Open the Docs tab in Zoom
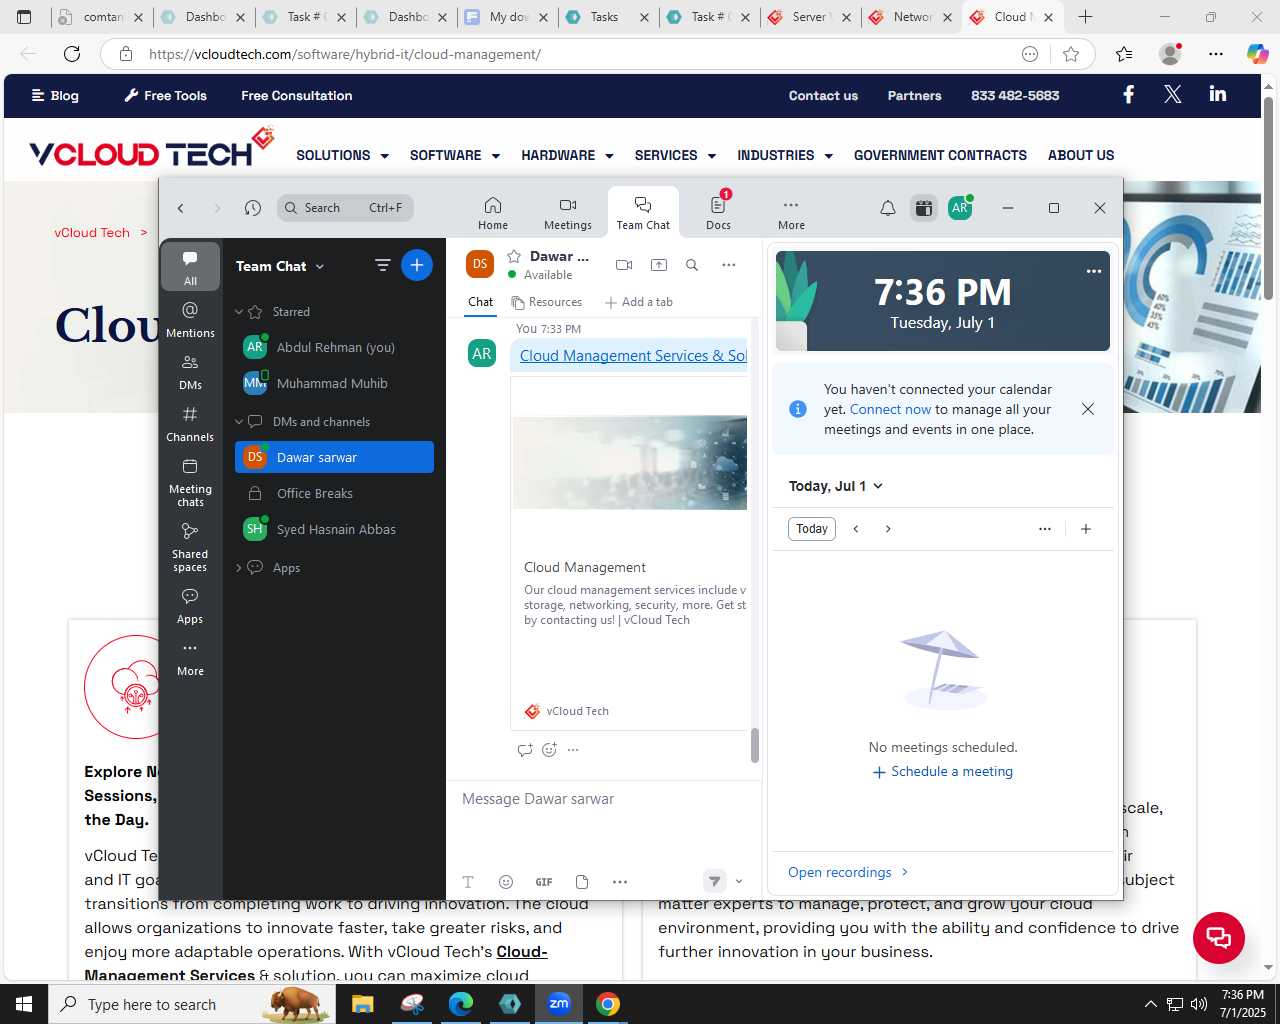The height and width of the screenshot is (1024, 1280). [x=718, y=213]
